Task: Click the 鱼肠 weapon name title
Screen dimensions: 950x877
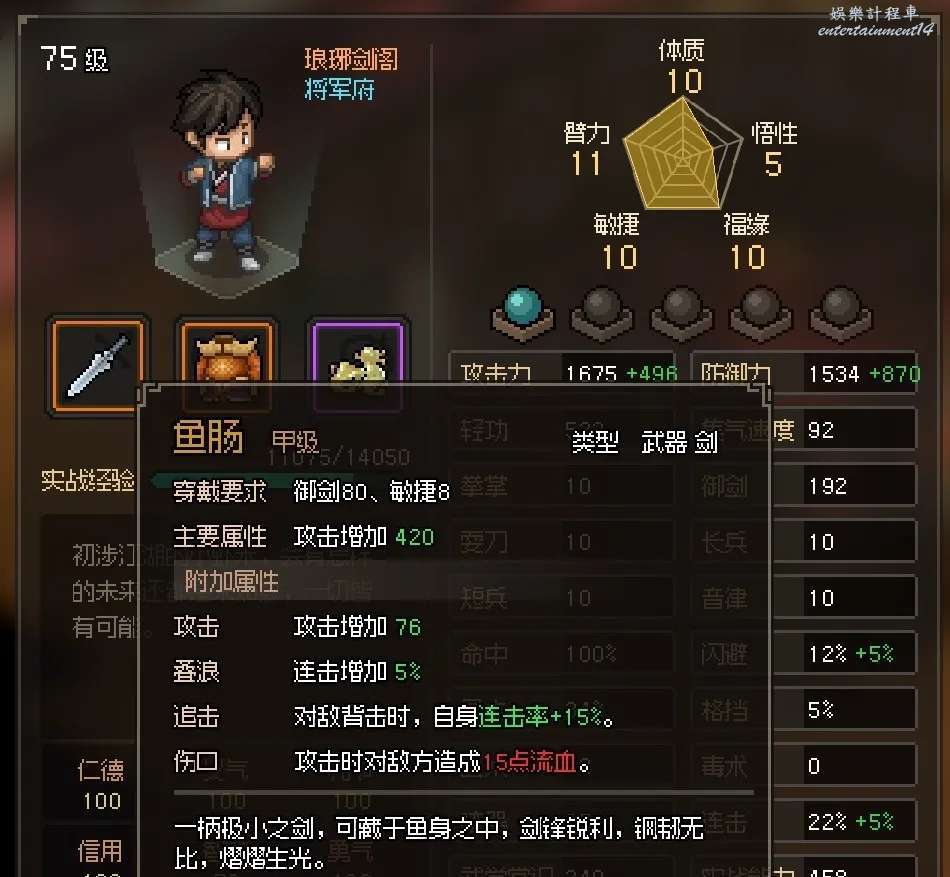Action: [208, 436]
